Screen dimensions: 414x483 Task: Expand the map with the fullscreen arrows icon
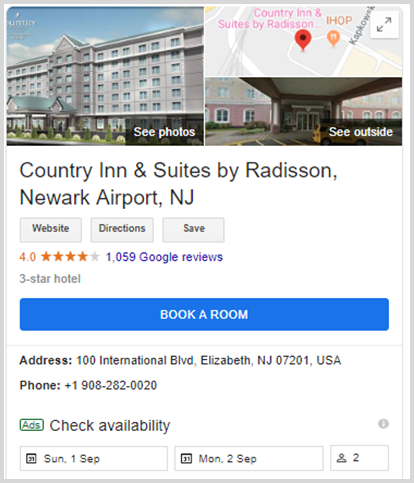tap(384, 25)
